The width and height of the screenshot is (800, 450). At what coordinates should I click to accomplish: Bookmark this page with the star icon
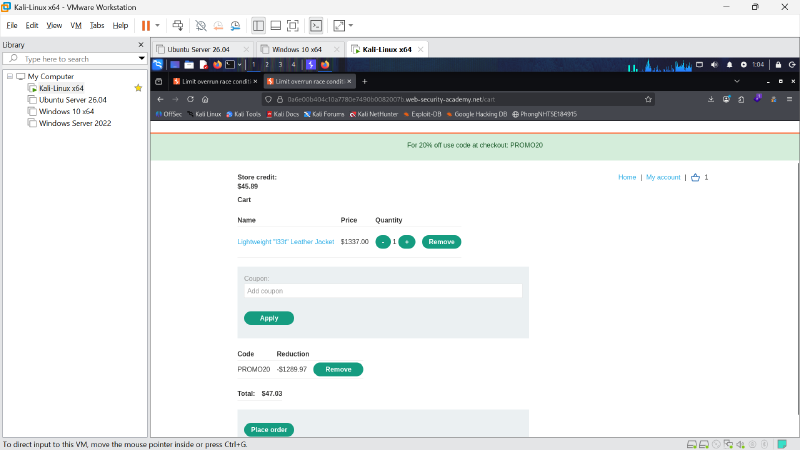click(x=648, y=99)
